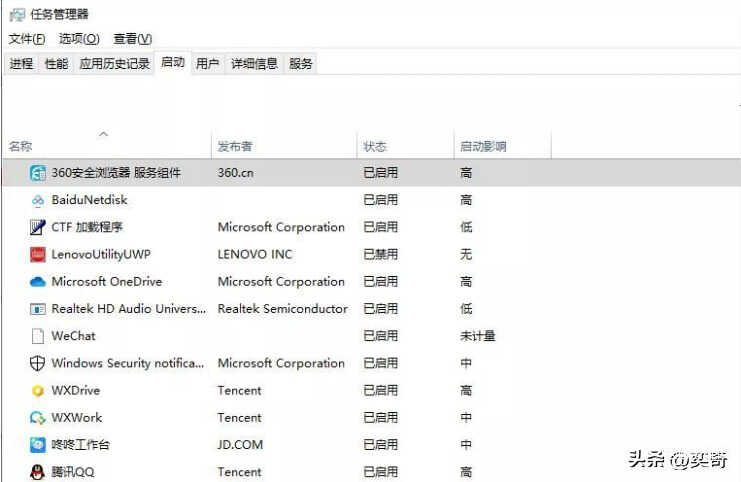Screen dimensions: 741x482
Task: Sort by 状态 column header
Action: coord(375,146)
